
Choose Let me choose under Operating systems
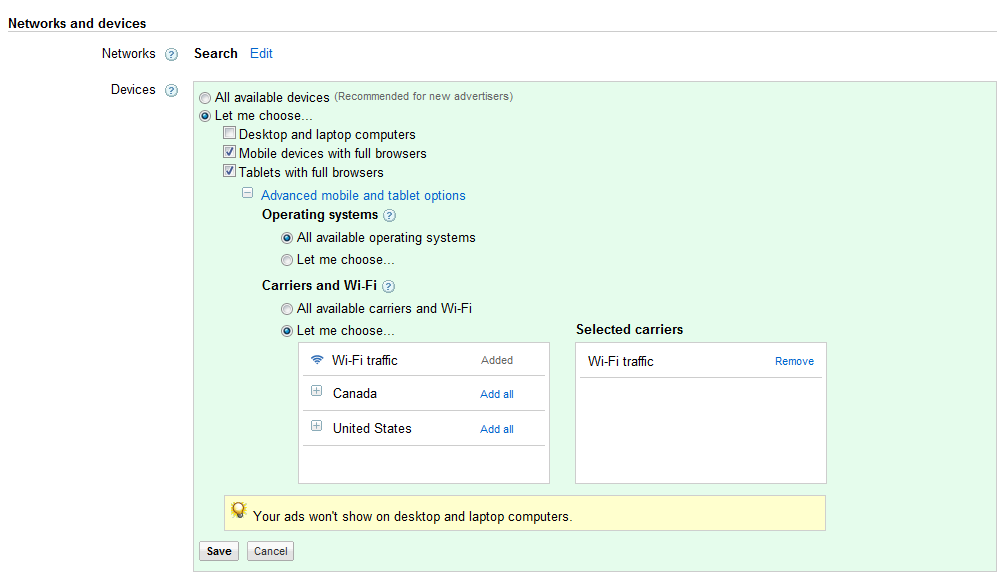coord(288,260)
